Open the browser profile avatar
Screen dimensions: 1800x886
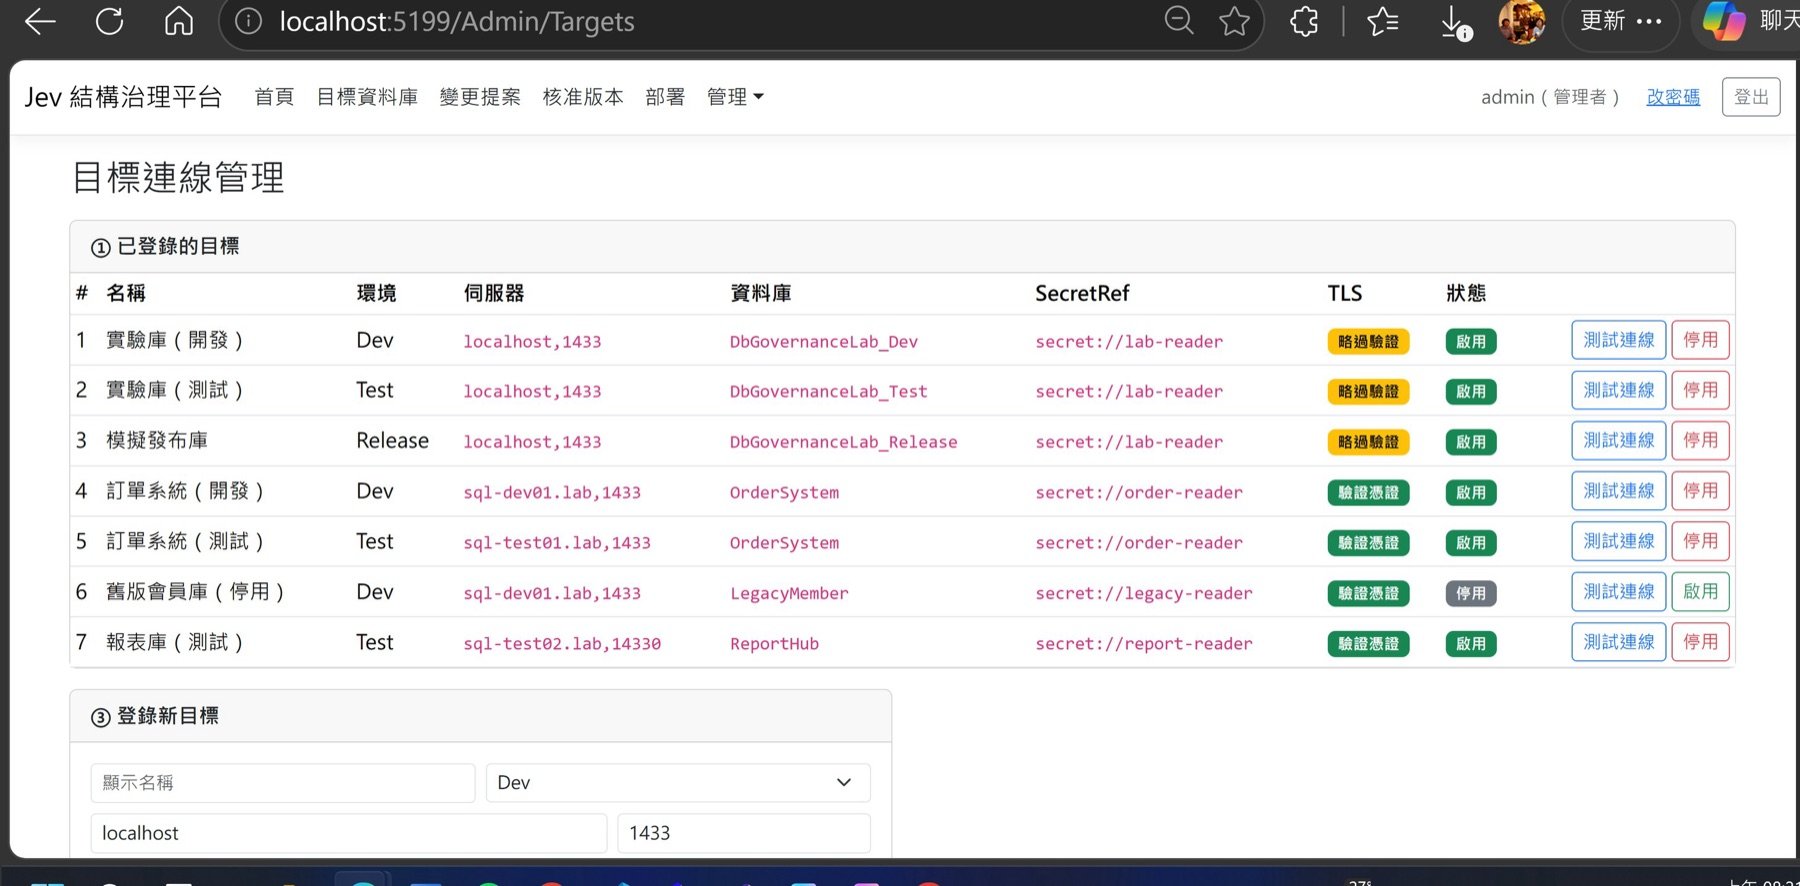tap(1521, 21)
